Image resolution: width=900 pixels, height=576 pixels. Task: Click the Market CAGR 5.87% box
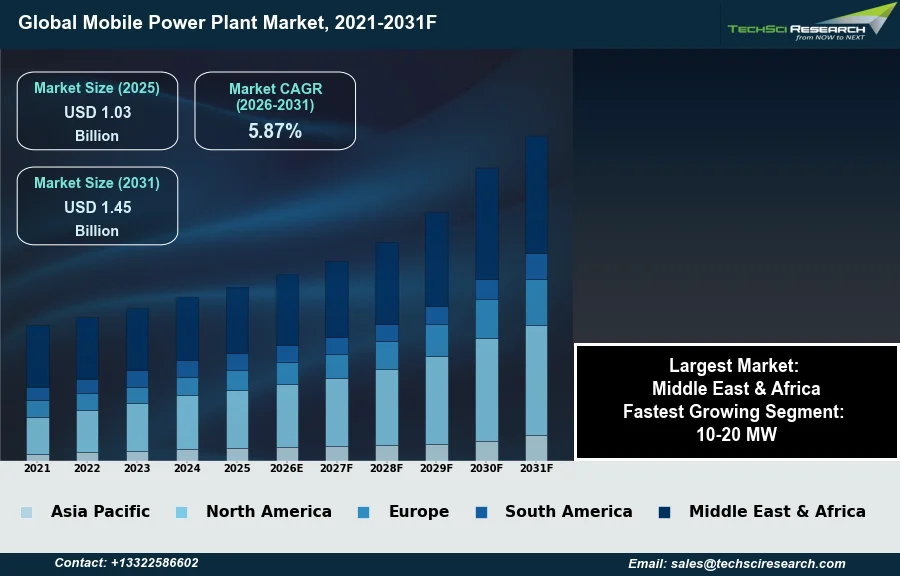click(275, 111)
